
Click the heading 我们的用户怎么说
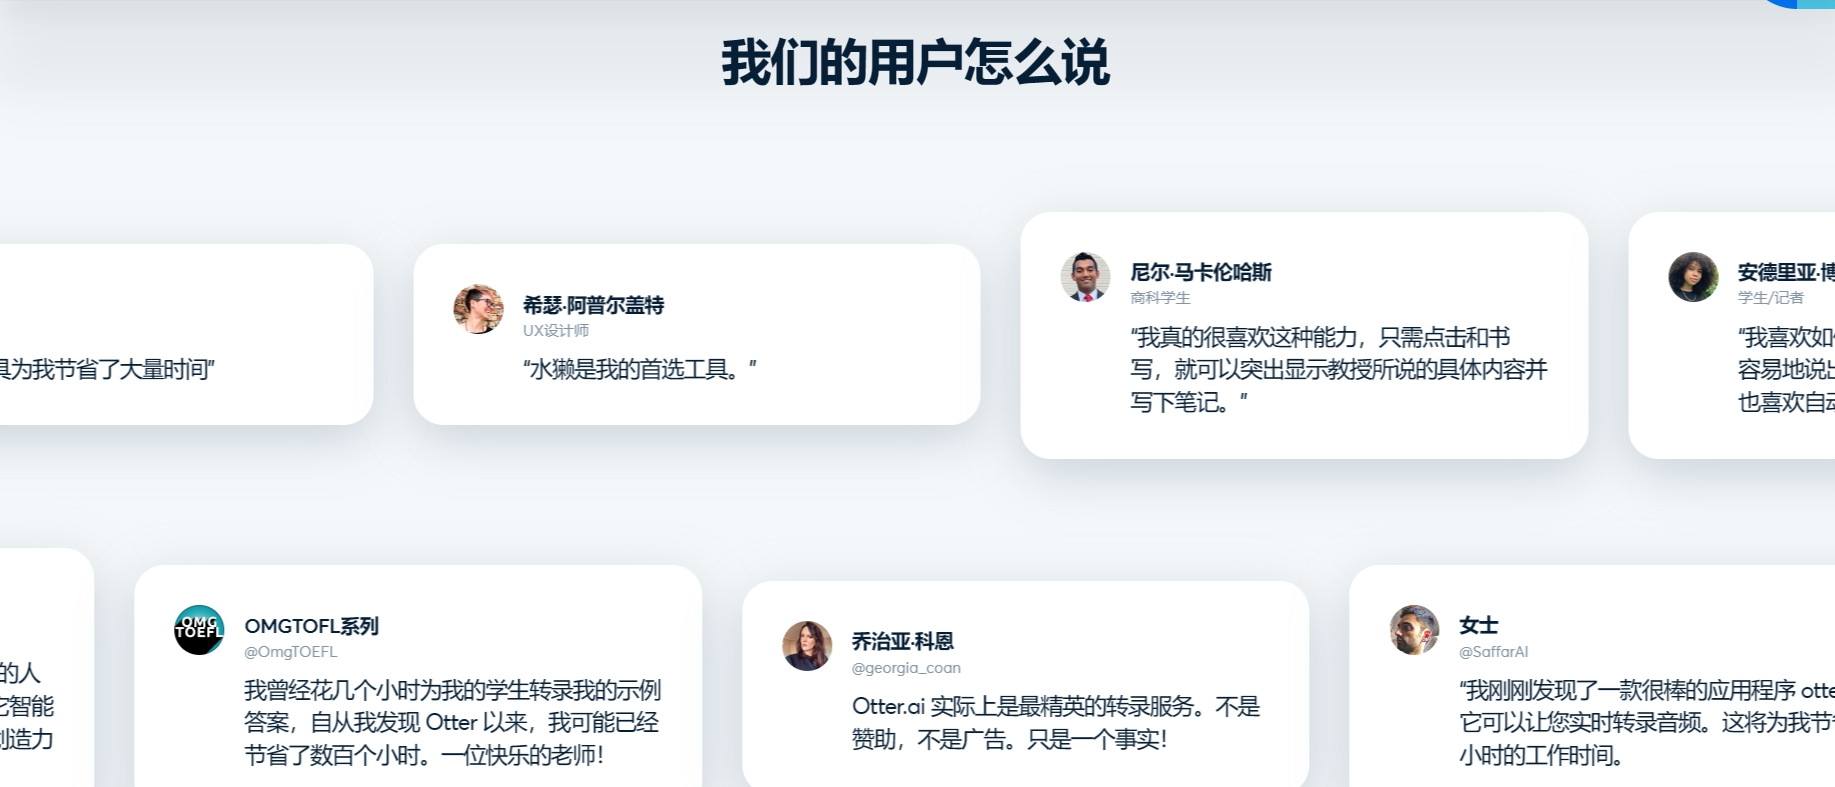[916, 62]
